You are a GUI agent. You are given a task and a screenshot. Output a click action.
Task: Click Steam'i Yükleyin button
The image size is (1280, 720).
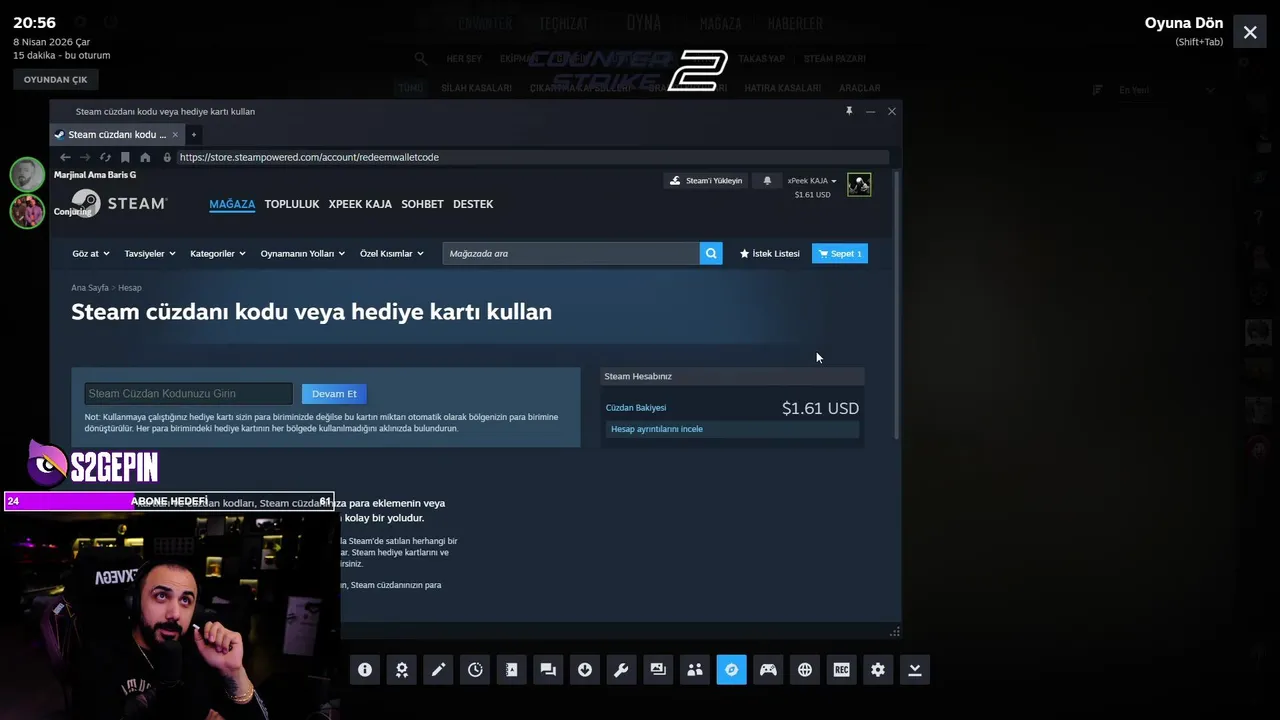(706, 181)
